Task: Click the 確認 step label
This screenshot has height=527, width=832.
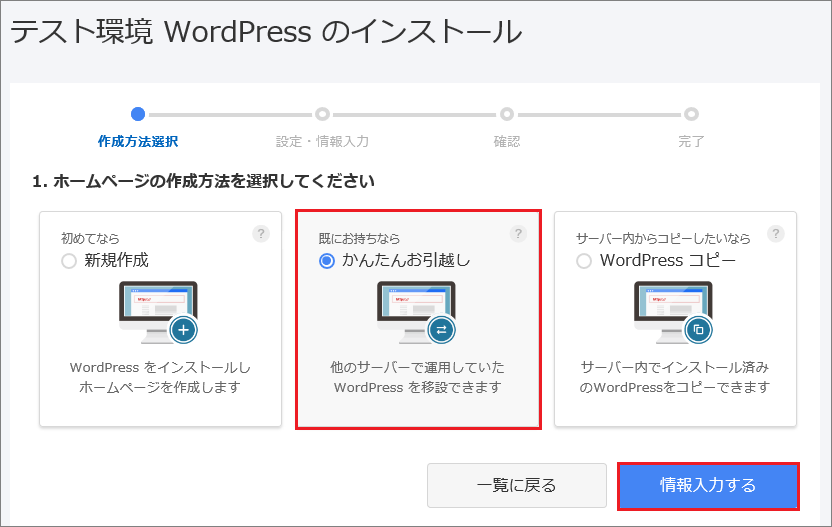Action: coord(507,142)
